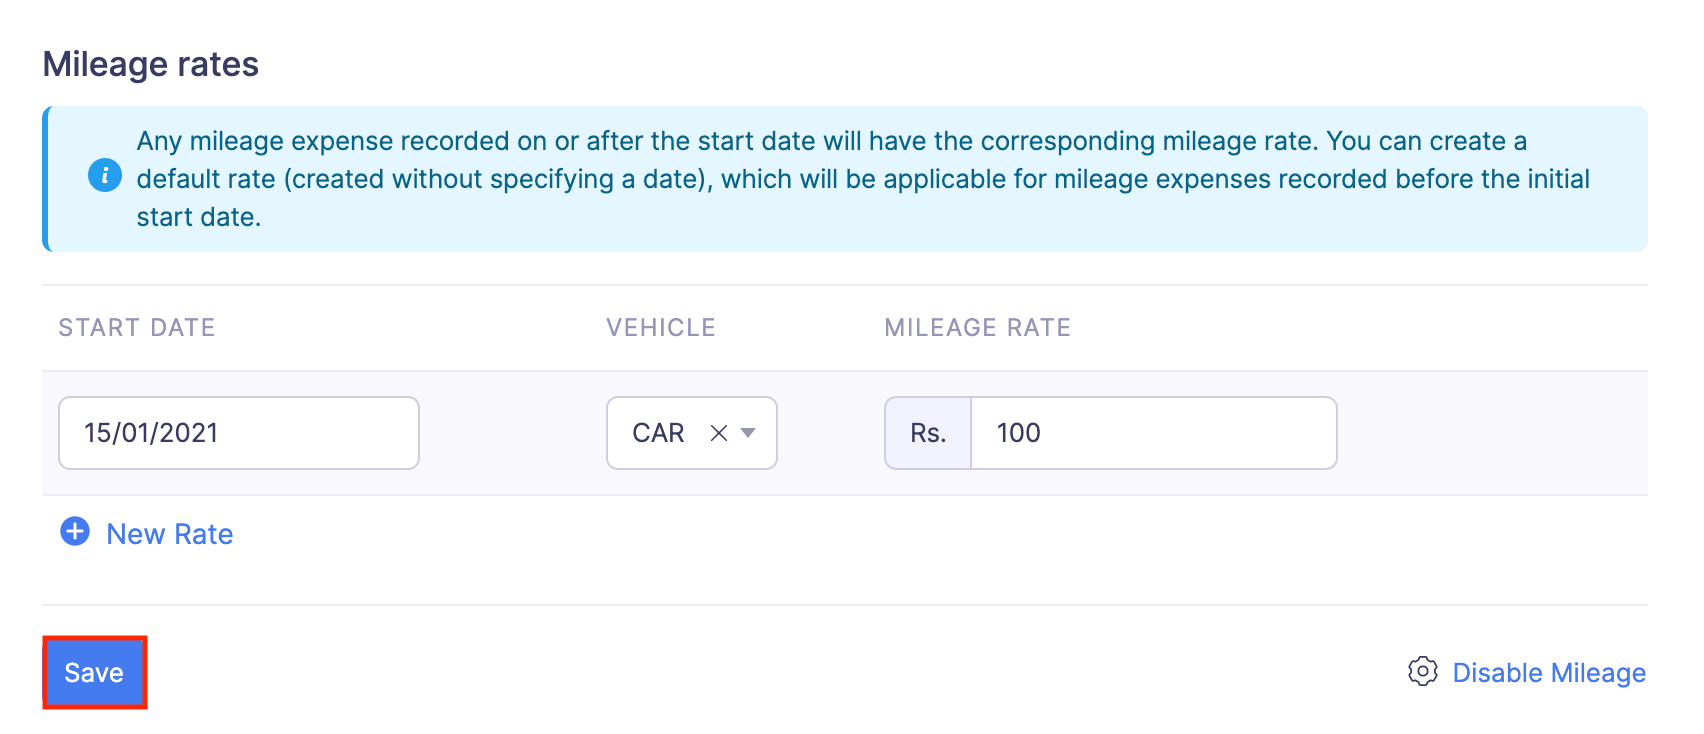The image size is (1704, 734).
Task: Click the Rs. currency prefix
Action: pos(926,432)
